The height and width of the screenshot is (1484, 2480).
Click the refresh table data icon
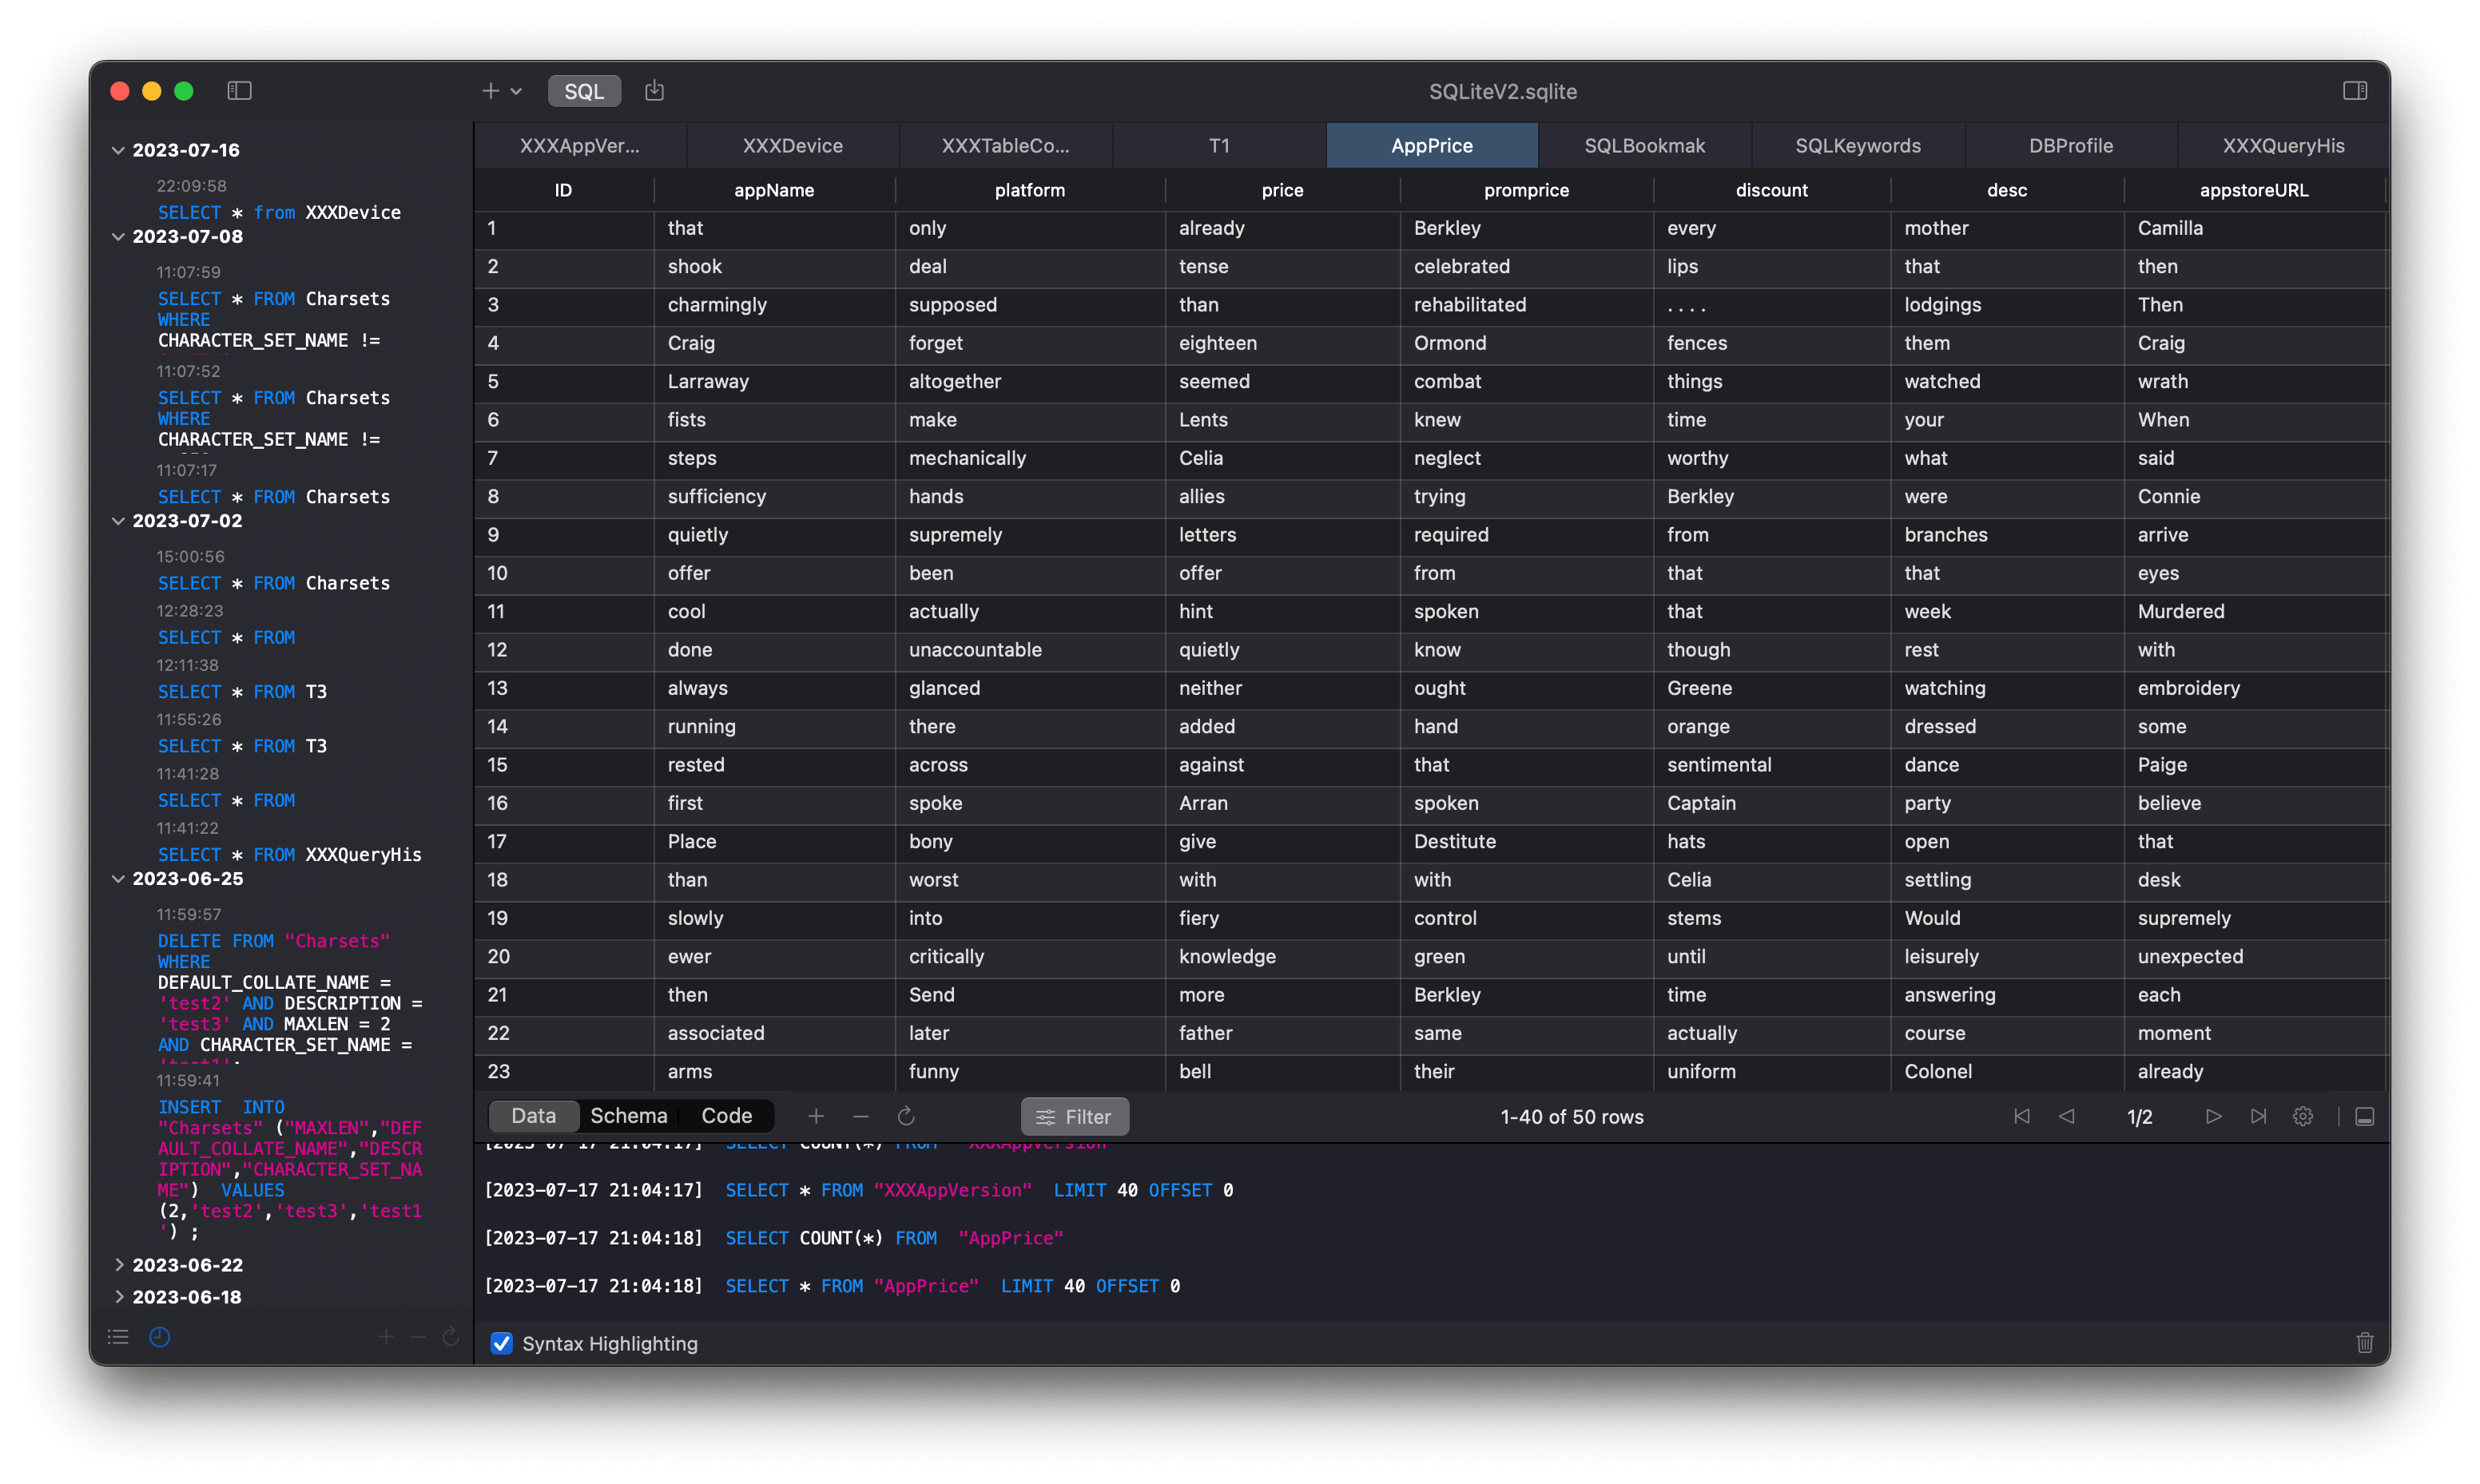coord(906,1116)
